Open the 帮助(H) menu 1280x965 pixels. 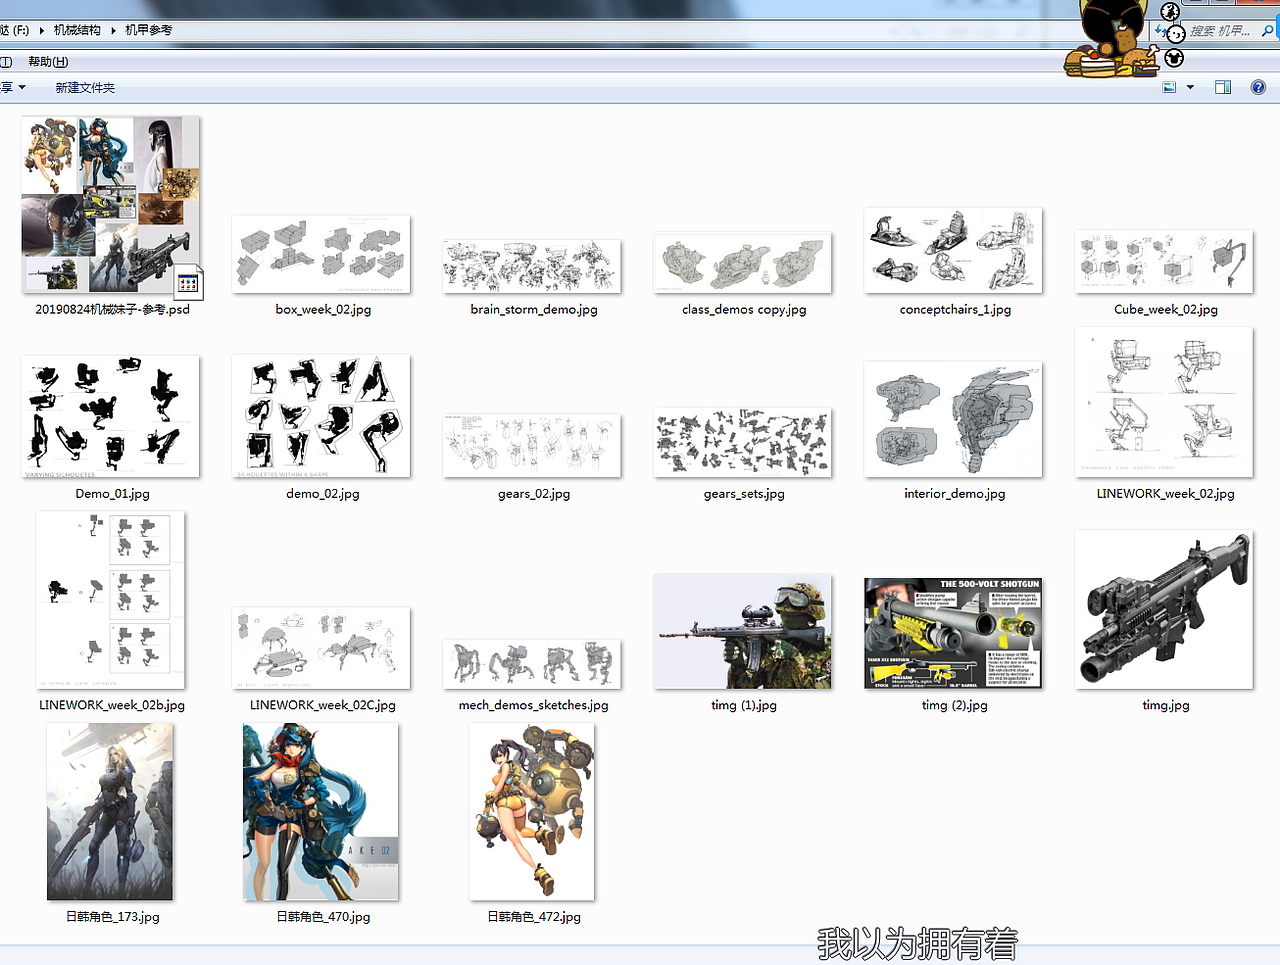48,62
